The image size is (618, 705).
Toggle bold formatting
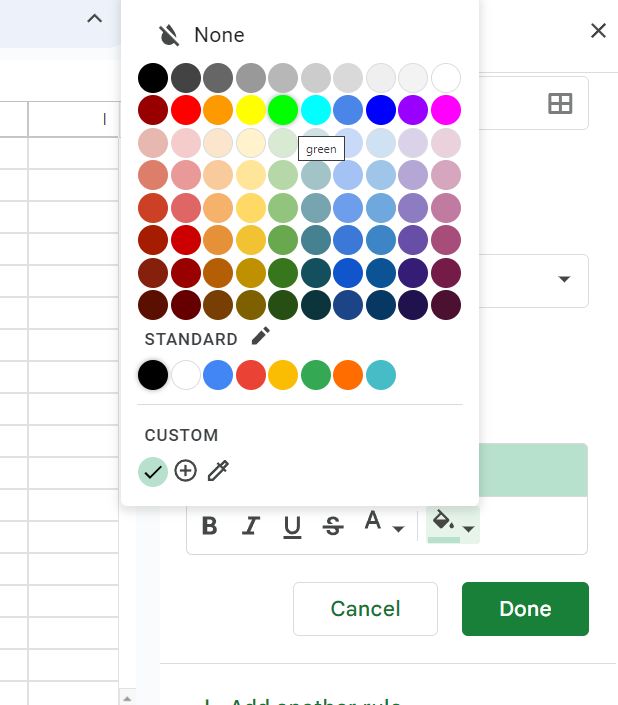[x=209, y=525]
